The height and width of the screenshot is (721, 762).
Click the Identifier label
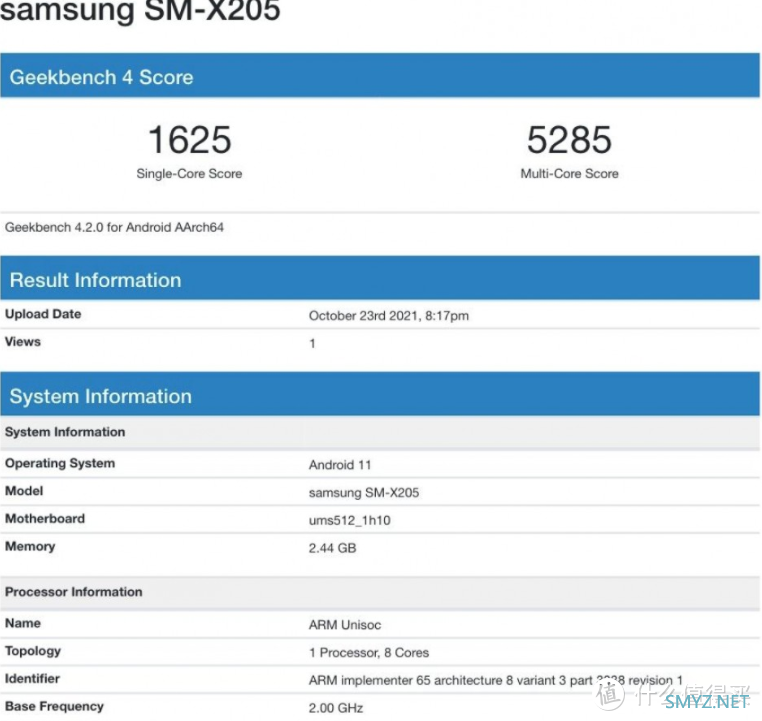(32, 678)
